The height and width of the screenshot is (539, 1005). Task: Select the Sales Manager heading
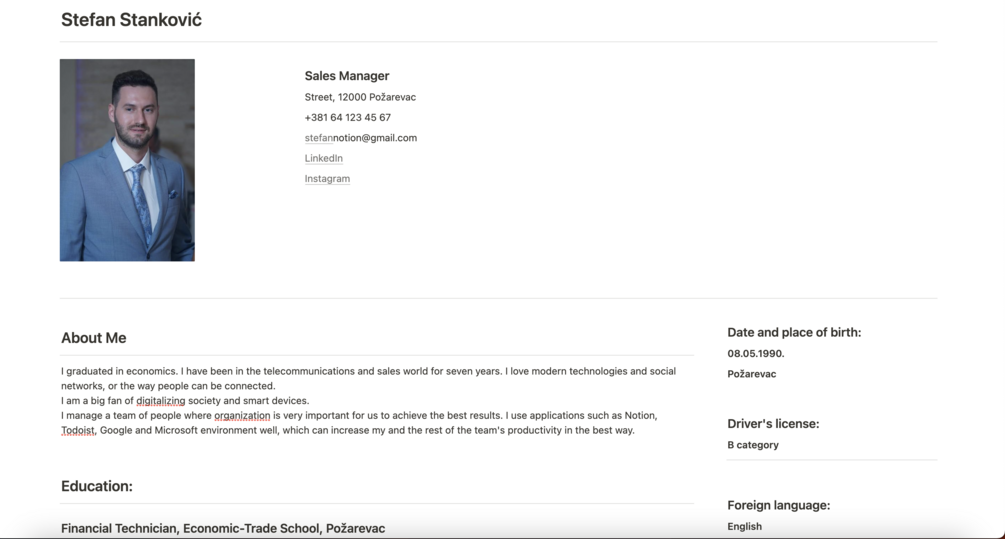tap(347, 76)
